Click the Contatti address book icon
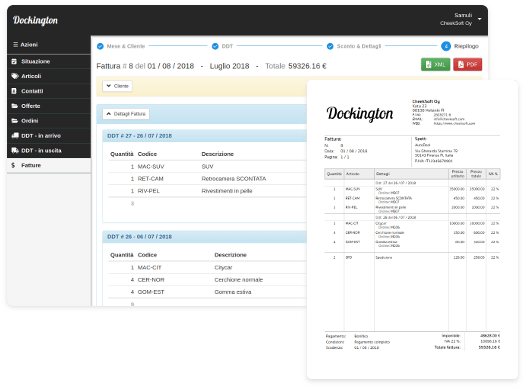525x388 pixels. [x=14, y=91]
